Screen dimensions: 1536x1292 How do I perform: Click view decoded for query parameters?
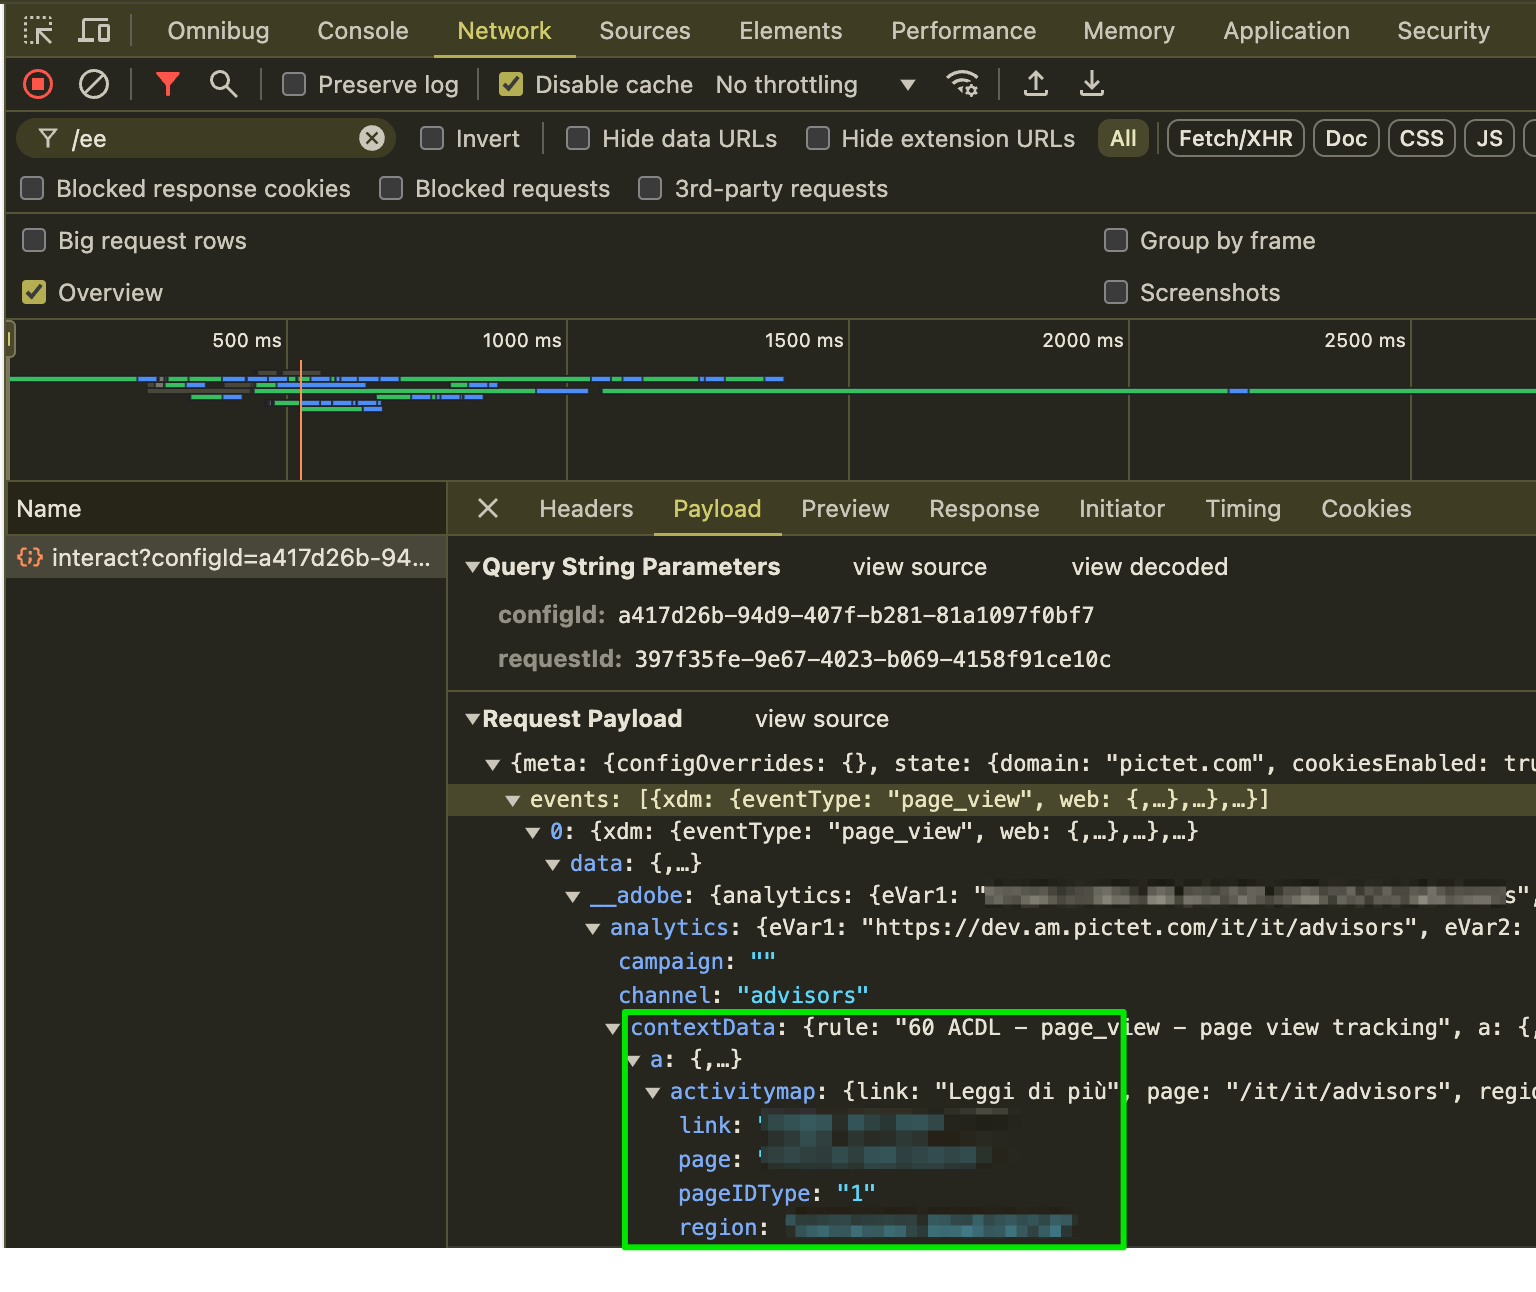[1149, 567]
